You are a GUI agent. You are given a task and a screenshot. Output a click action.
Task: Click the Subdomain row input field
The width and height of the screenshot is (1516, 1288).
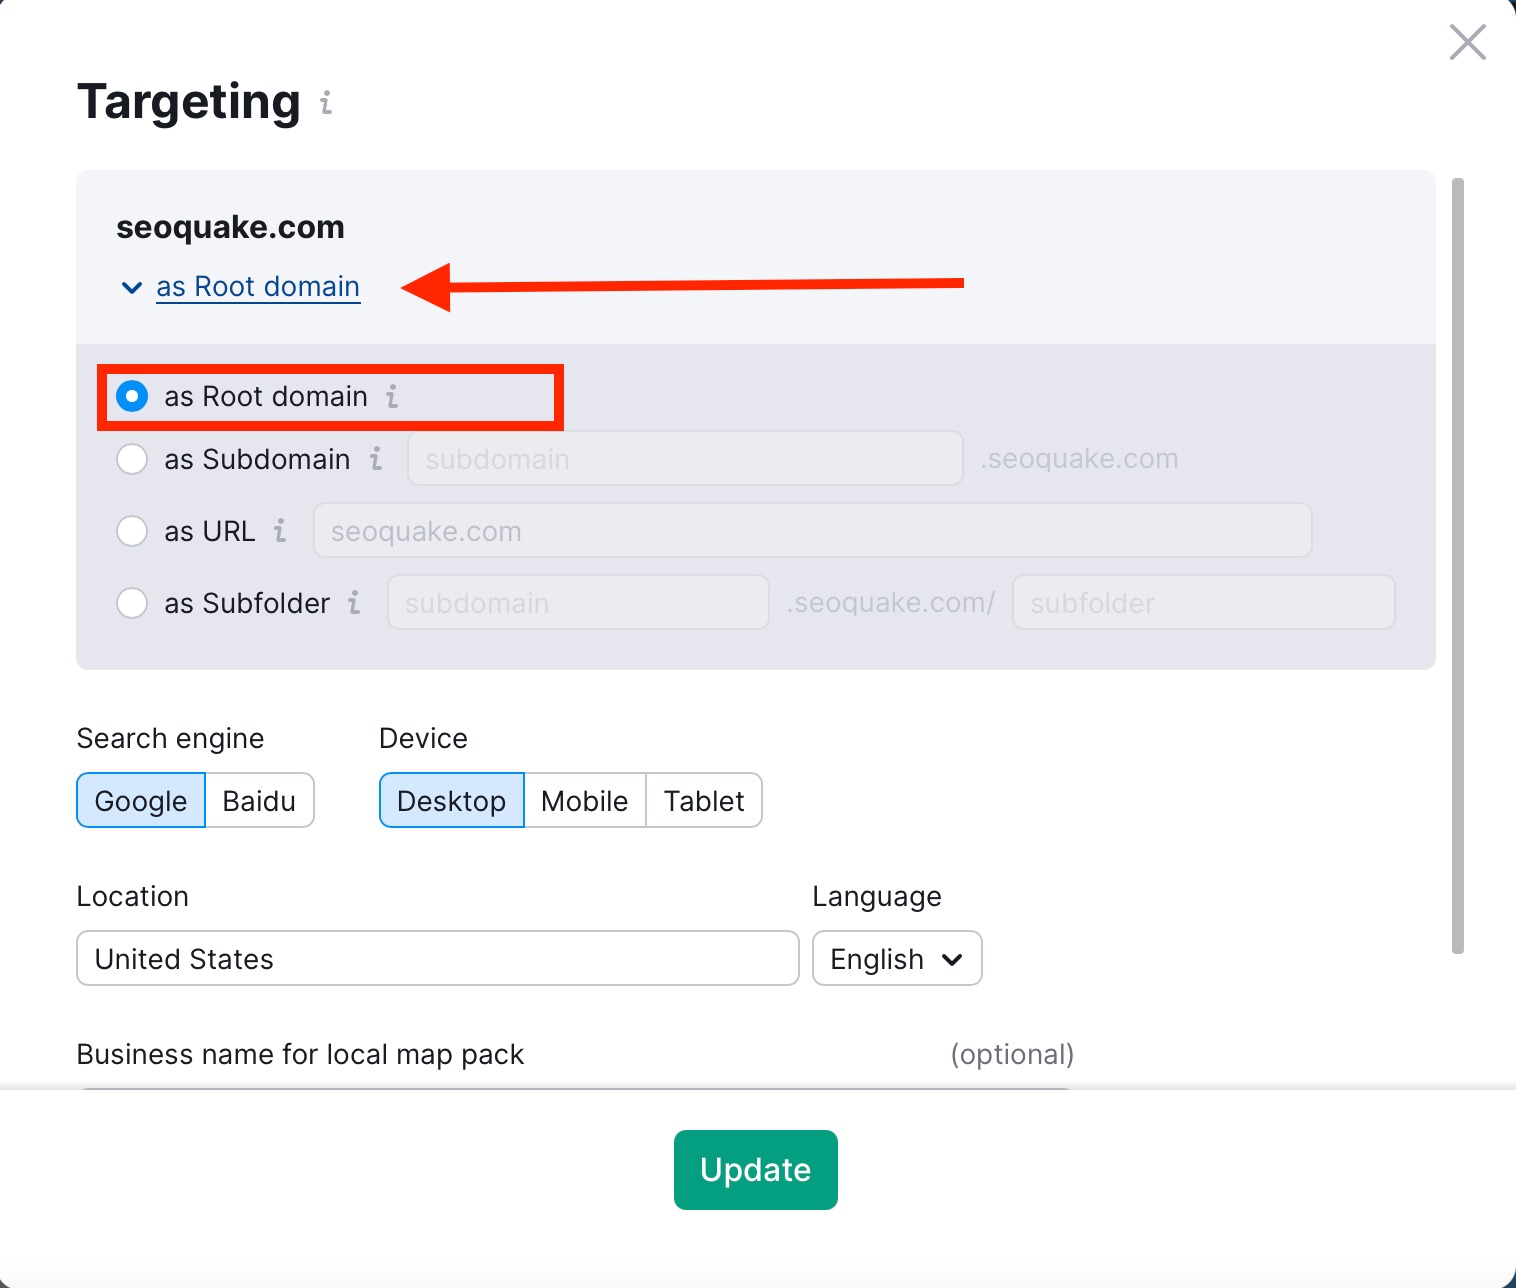[x=685, y=459]
